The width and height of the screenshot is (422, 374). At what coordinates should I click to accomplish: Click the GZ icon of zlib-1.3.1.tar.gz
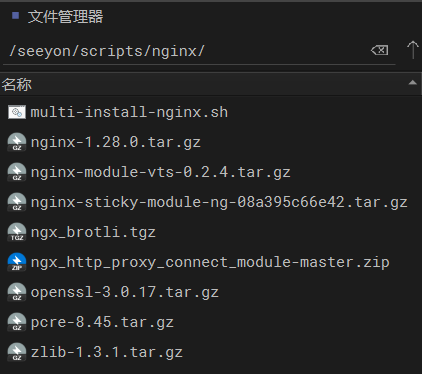click(17, 352)
